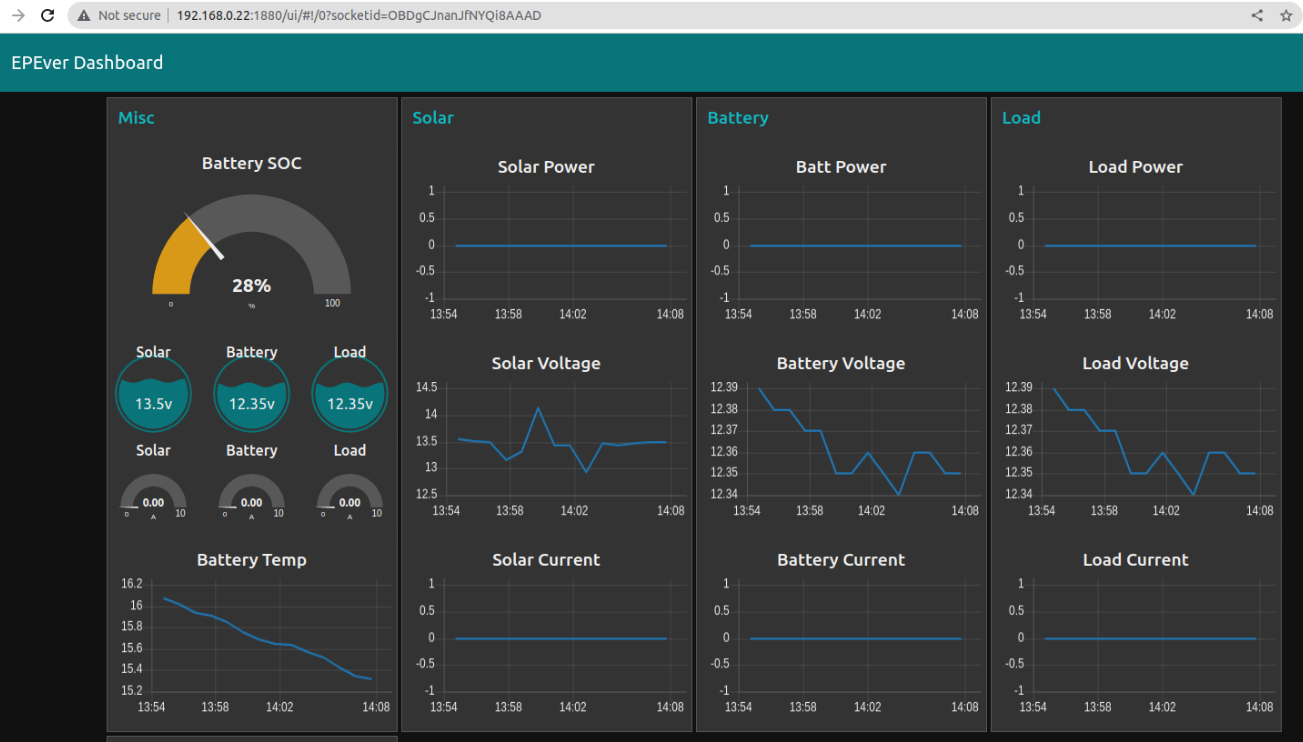
Task: Click the Battery group heading
Action: click(x=738, y=118)
